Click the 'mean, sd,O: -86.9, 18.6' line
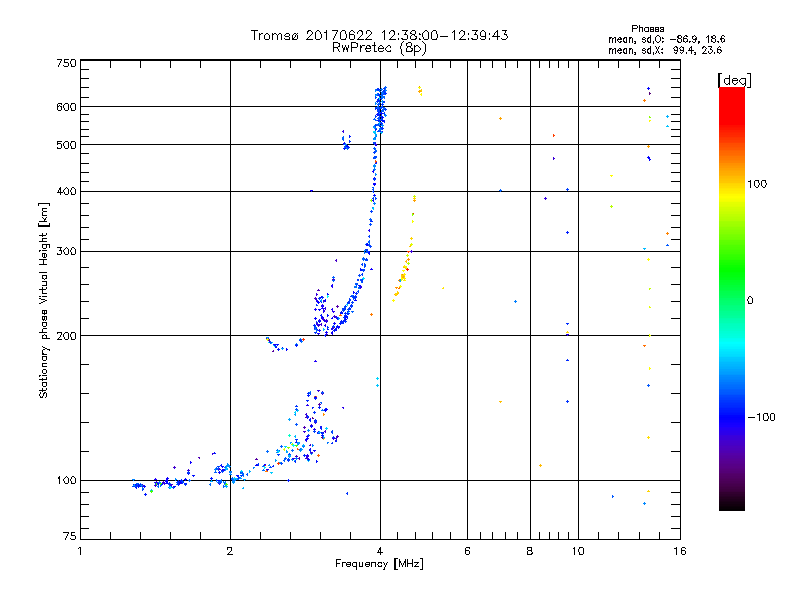This screenshot has width=800, height=600. pos(666,39)
